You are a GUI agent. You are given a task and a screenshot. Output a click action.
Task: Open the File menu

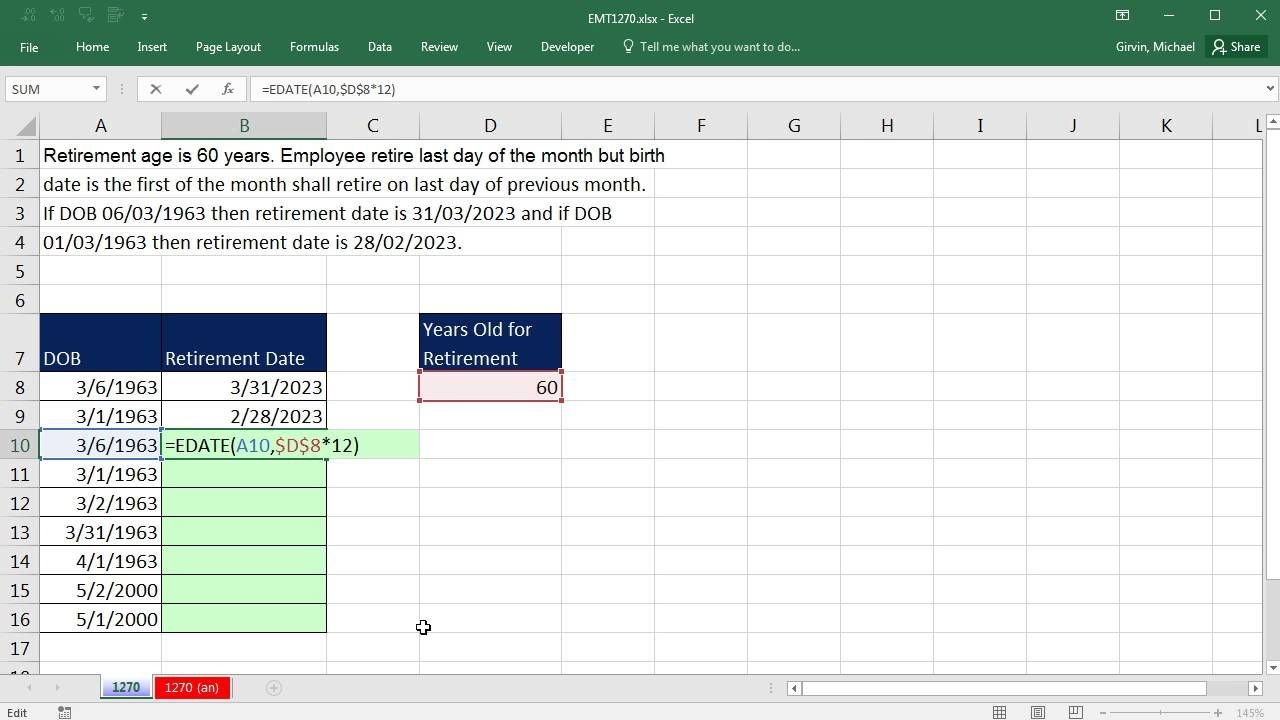point(29,47)
